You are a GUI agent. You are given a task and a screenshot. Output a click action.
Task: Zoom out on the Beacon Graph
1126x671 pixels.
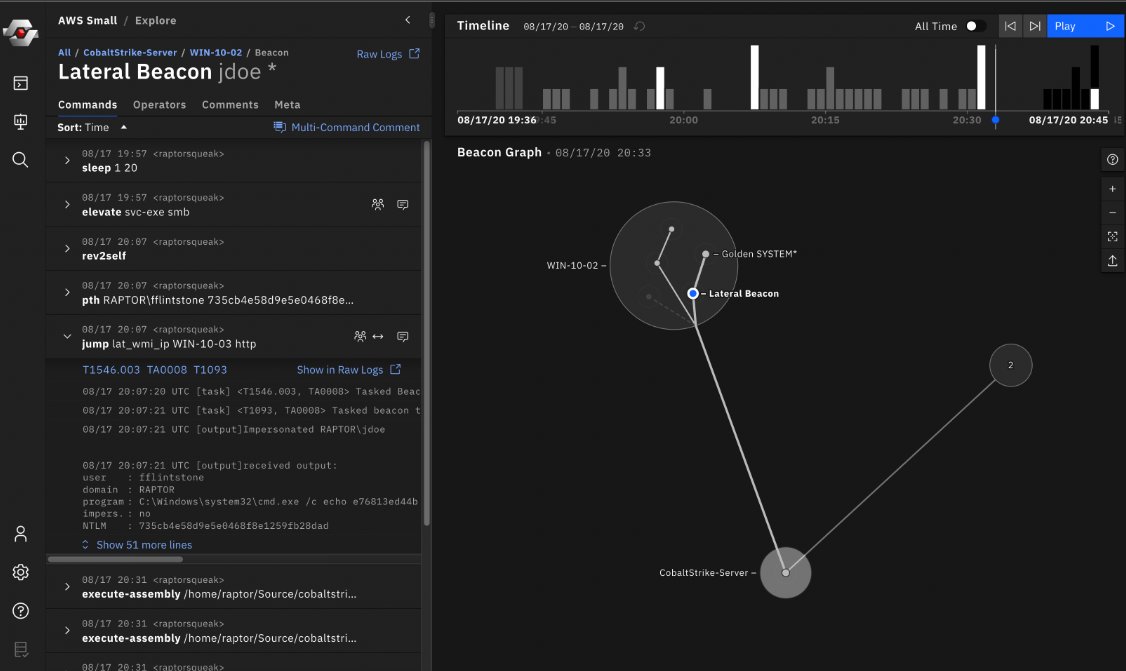pos(1112,212)
